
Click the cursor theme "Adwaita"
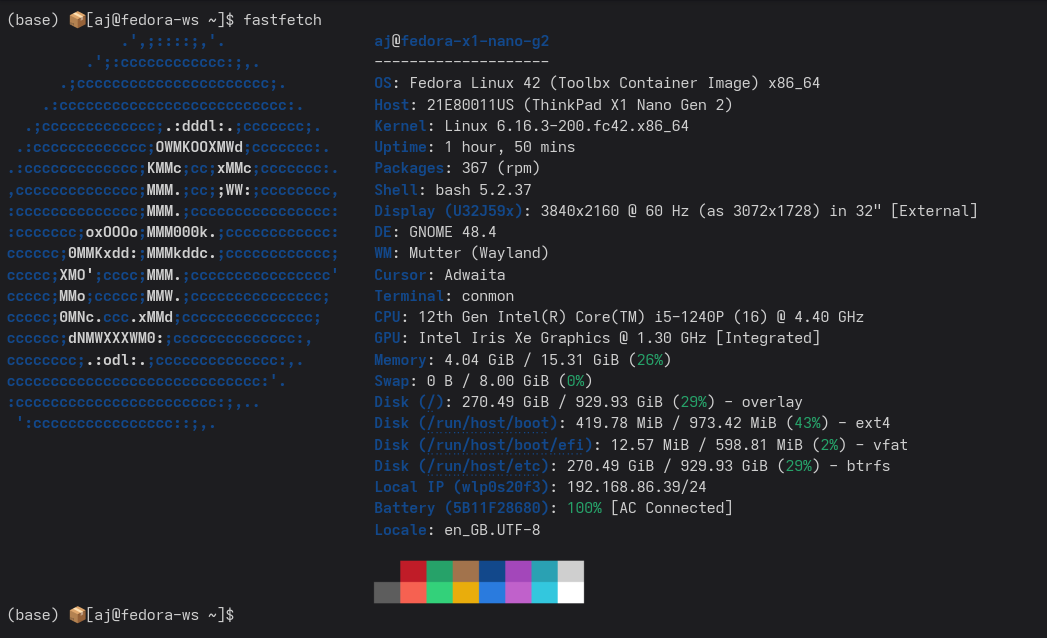tap(475, 275)
